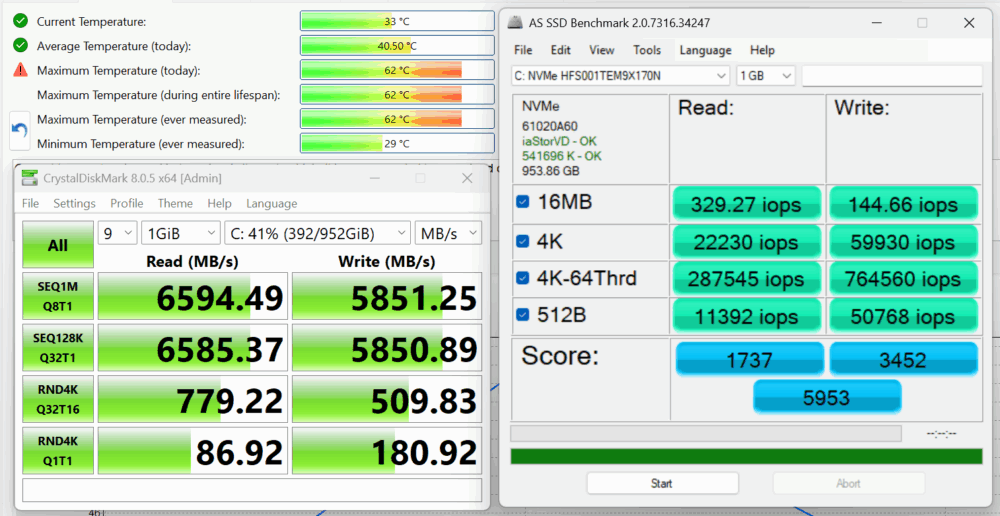Image resolution: width=1000 pixels, height=516 pixels.
Task: Click the 3452 write score
Action: point(903,360)
